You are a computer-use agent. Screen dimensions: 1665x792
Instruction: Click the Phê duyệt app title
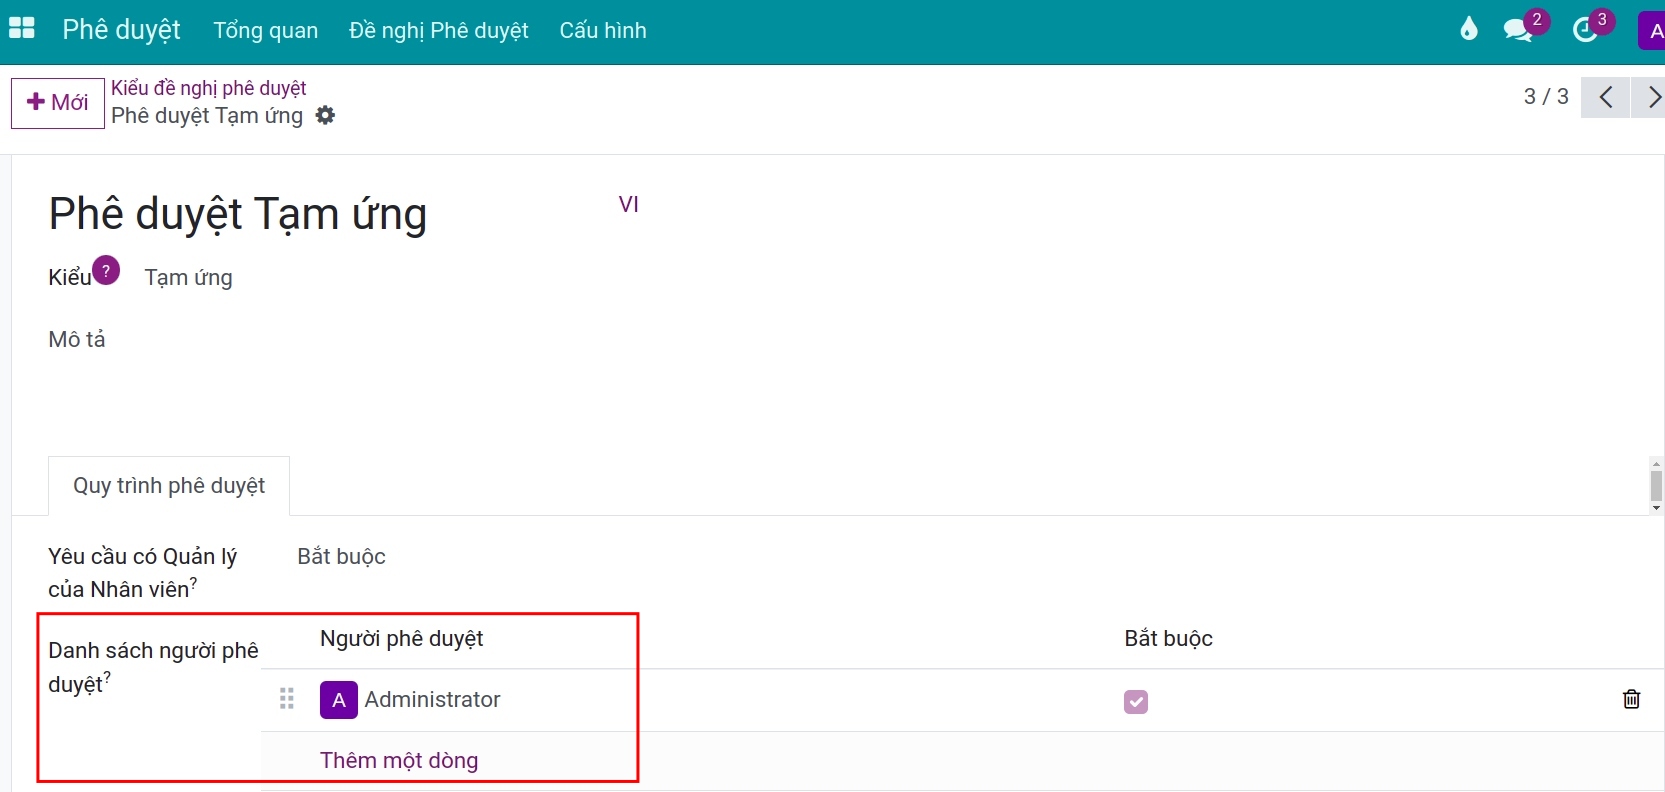point(121,29)
